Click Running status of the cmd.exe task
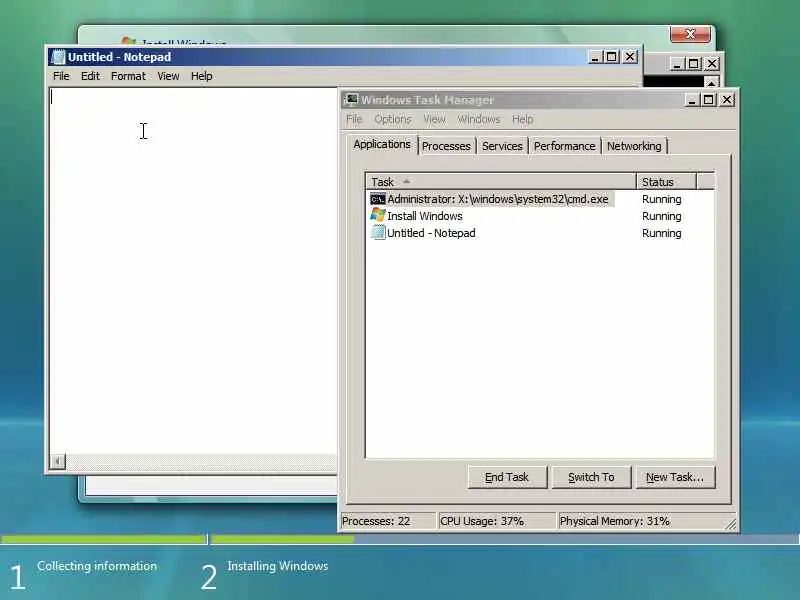The height and width of the screenshot is (600, 800). point(662,199)
